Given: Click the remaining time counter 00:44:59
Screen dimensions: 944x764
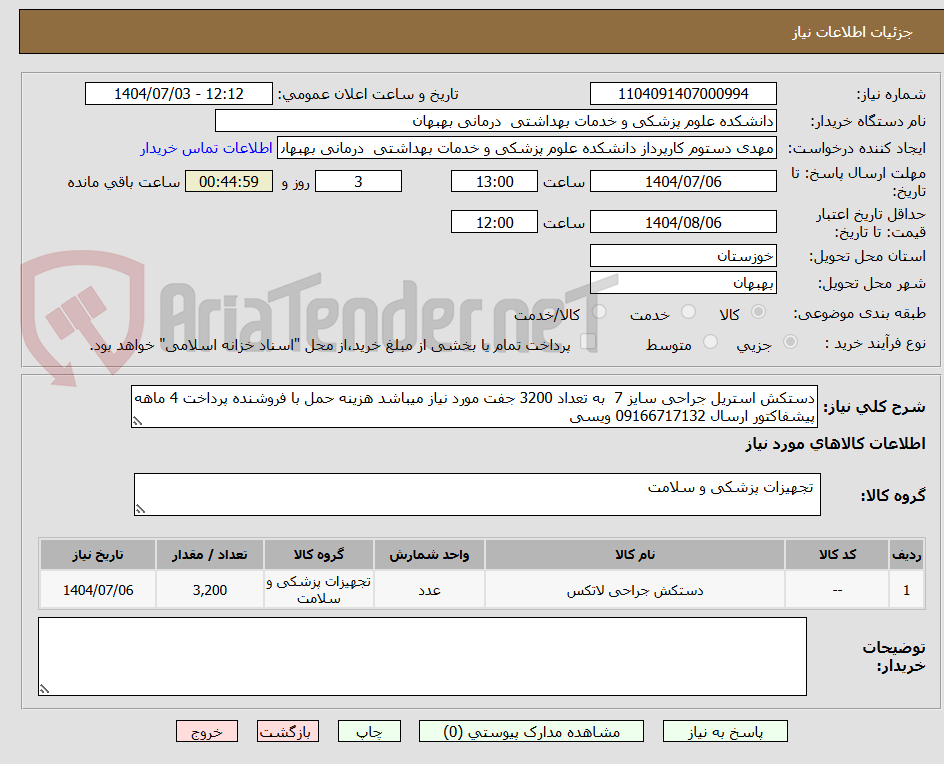Looking at the screenshot, I should 228,181.
